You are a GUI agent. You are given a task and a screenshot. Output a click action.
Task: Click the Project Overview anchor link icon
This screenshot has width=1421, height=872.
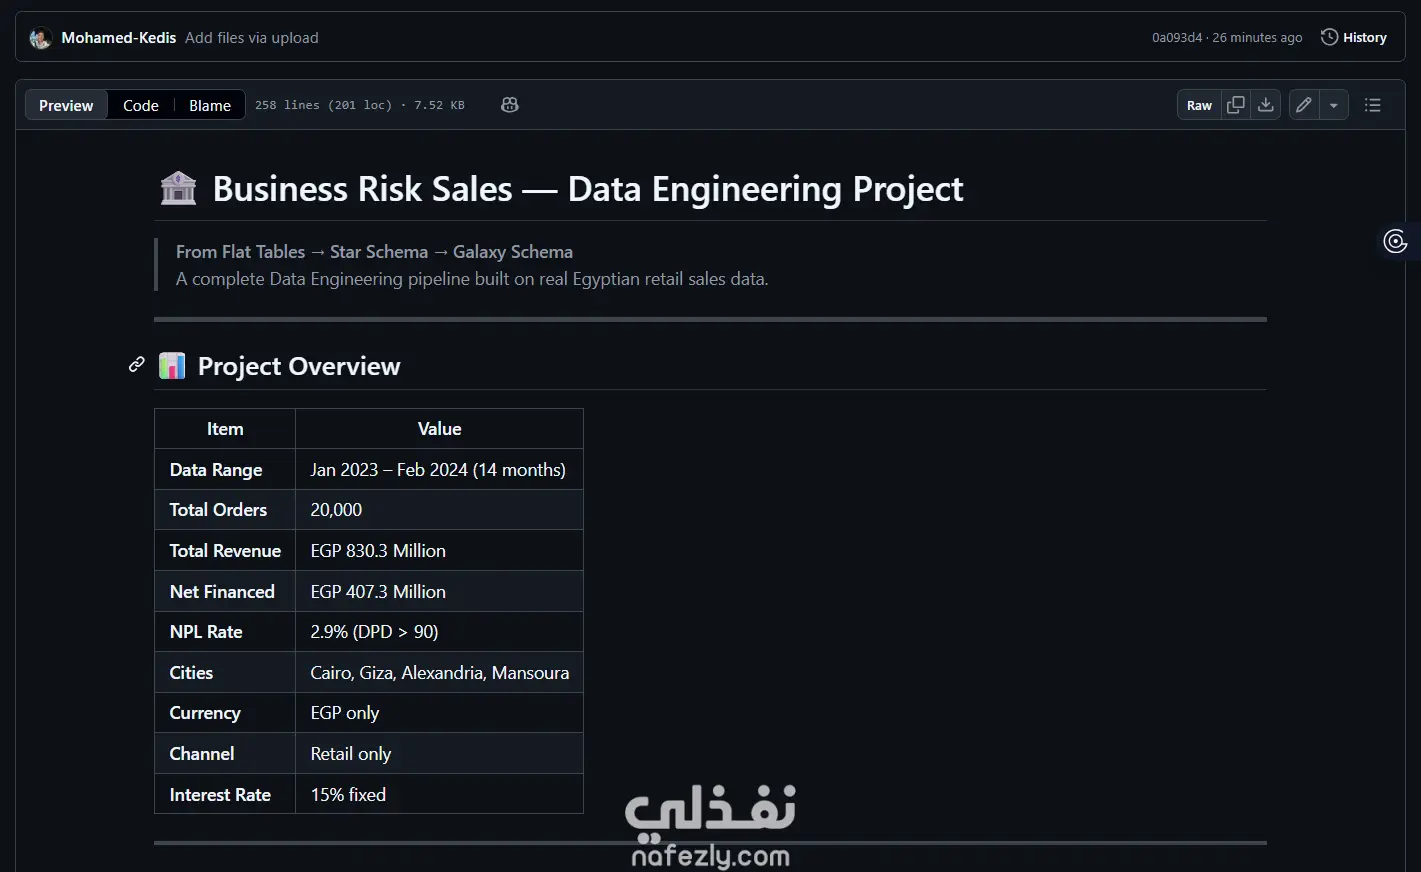pos(137,365)
